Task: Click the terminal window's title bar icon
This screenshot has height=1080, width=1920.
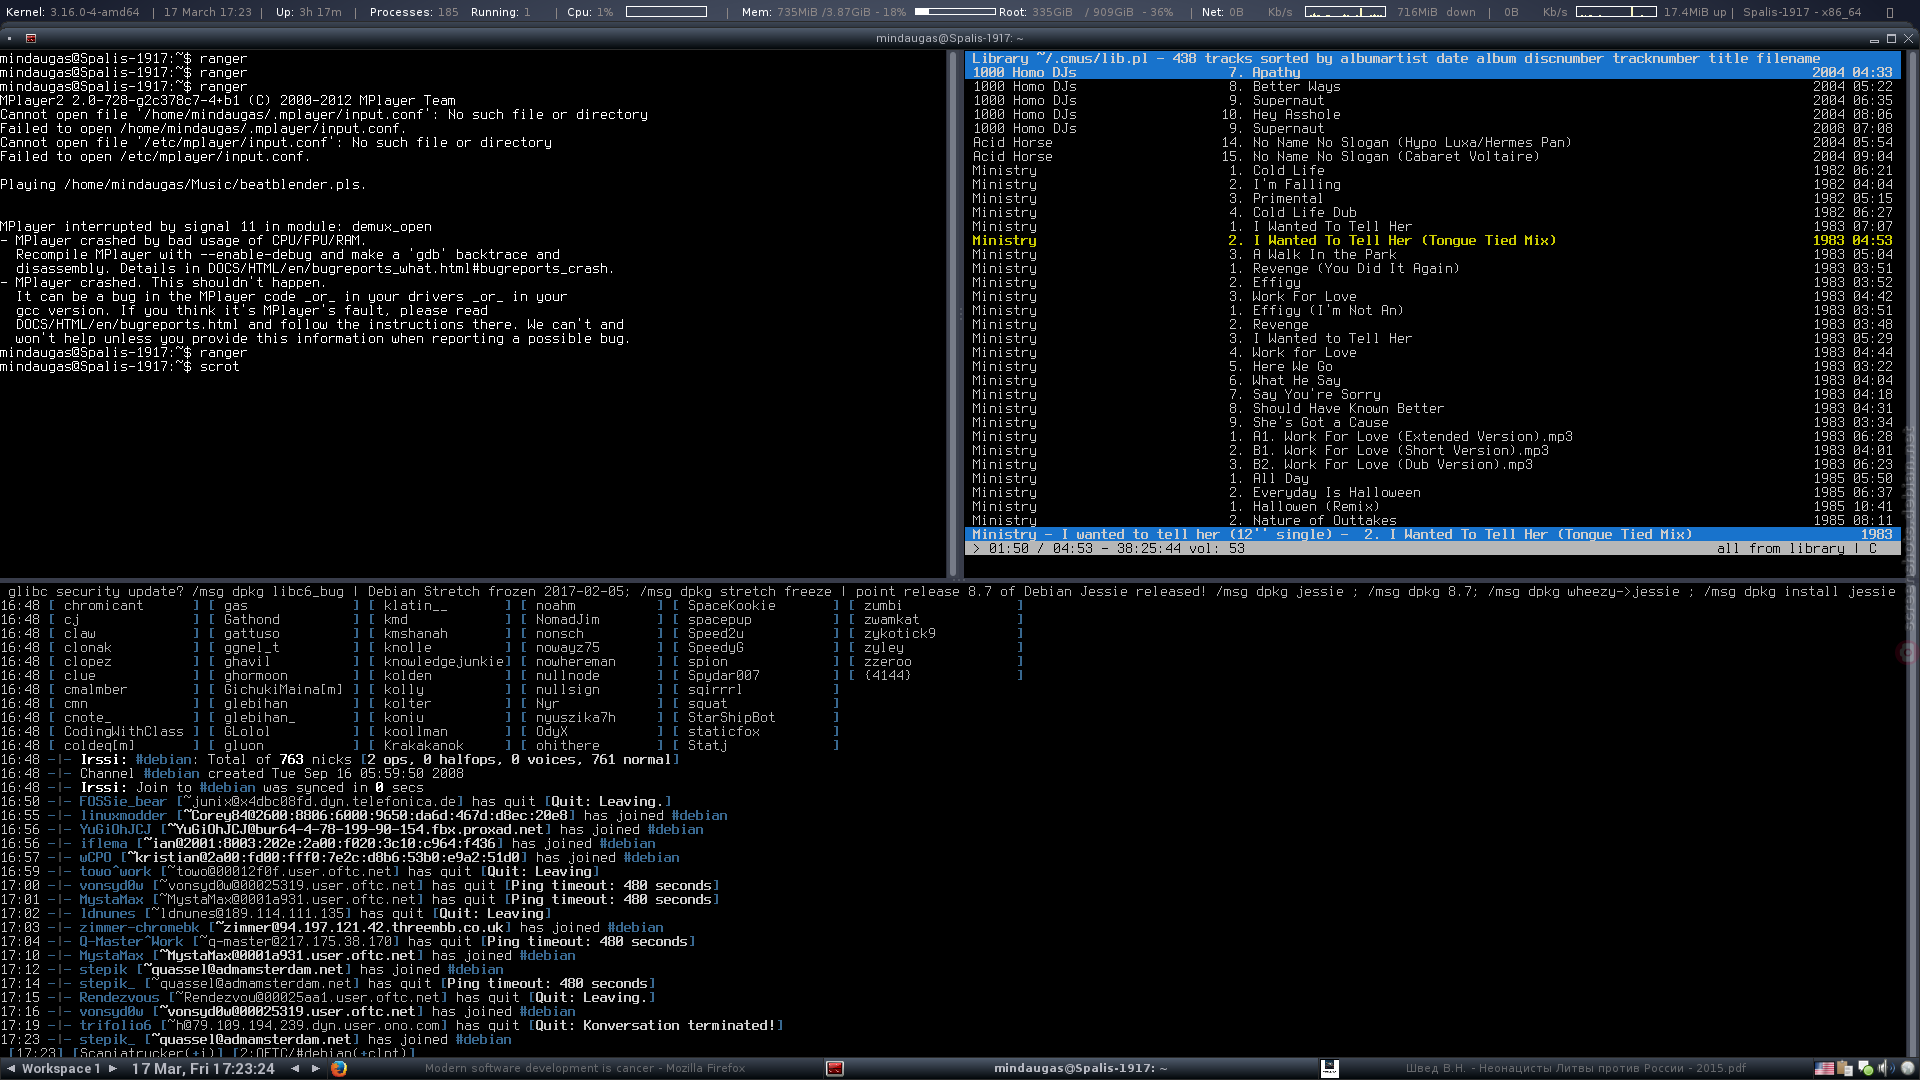Action: pyautogui.click(x=31, y=38)
